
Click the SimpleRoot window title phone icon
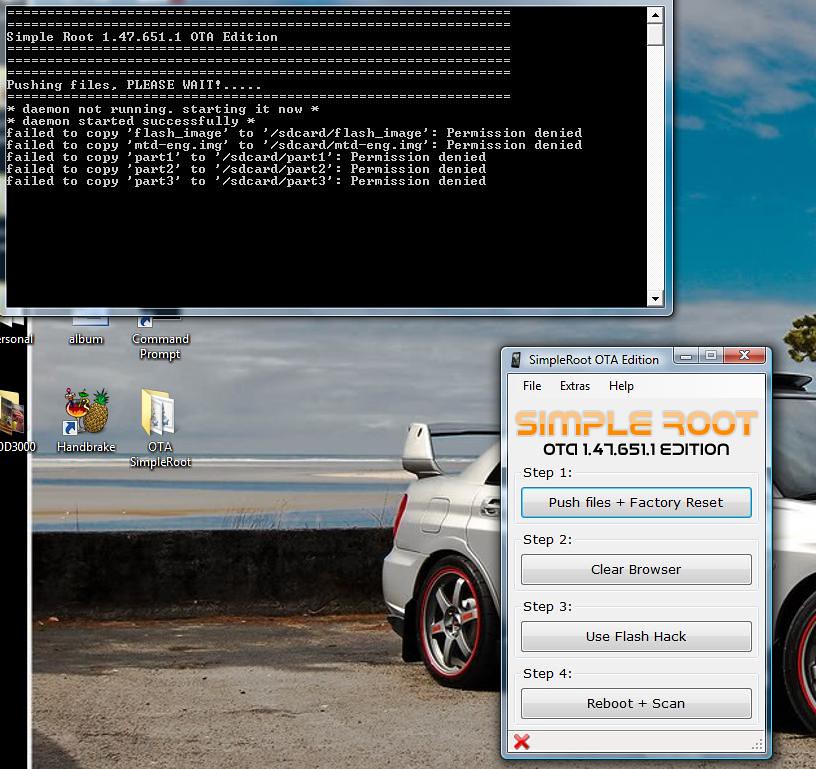point(516,360)
